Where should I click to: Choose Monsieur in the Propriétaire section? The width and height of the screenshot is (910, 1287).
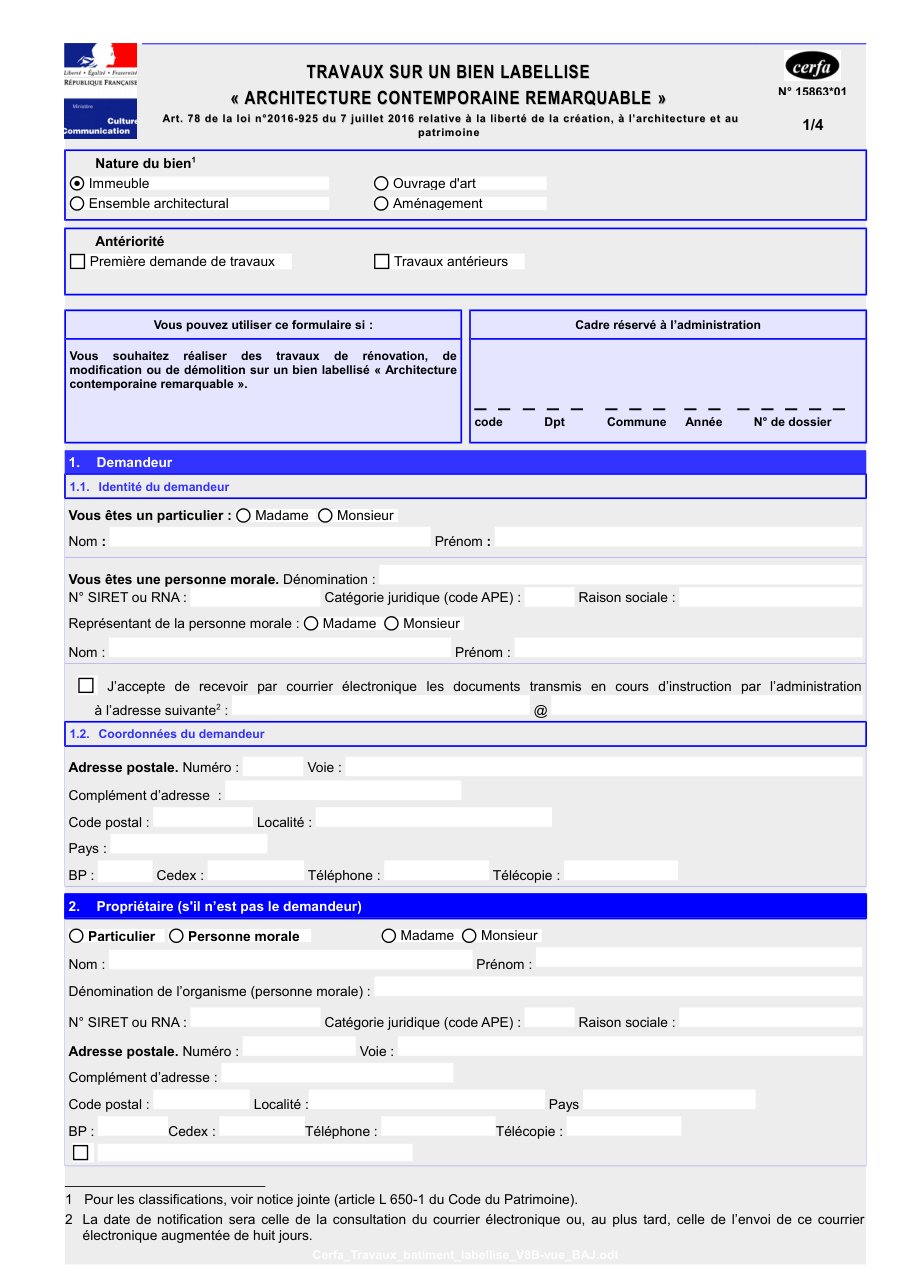[469, 936]
